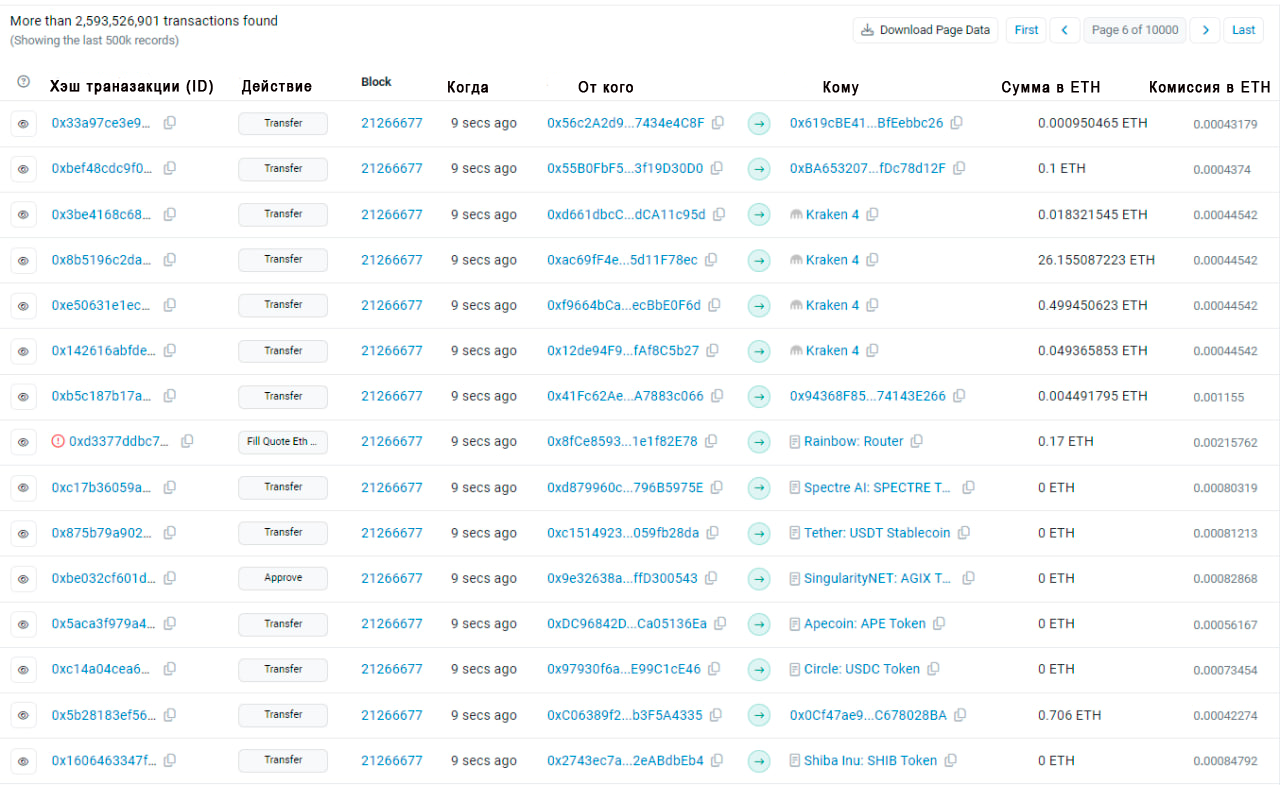Go to the previous page chevron

(1065, 30)
